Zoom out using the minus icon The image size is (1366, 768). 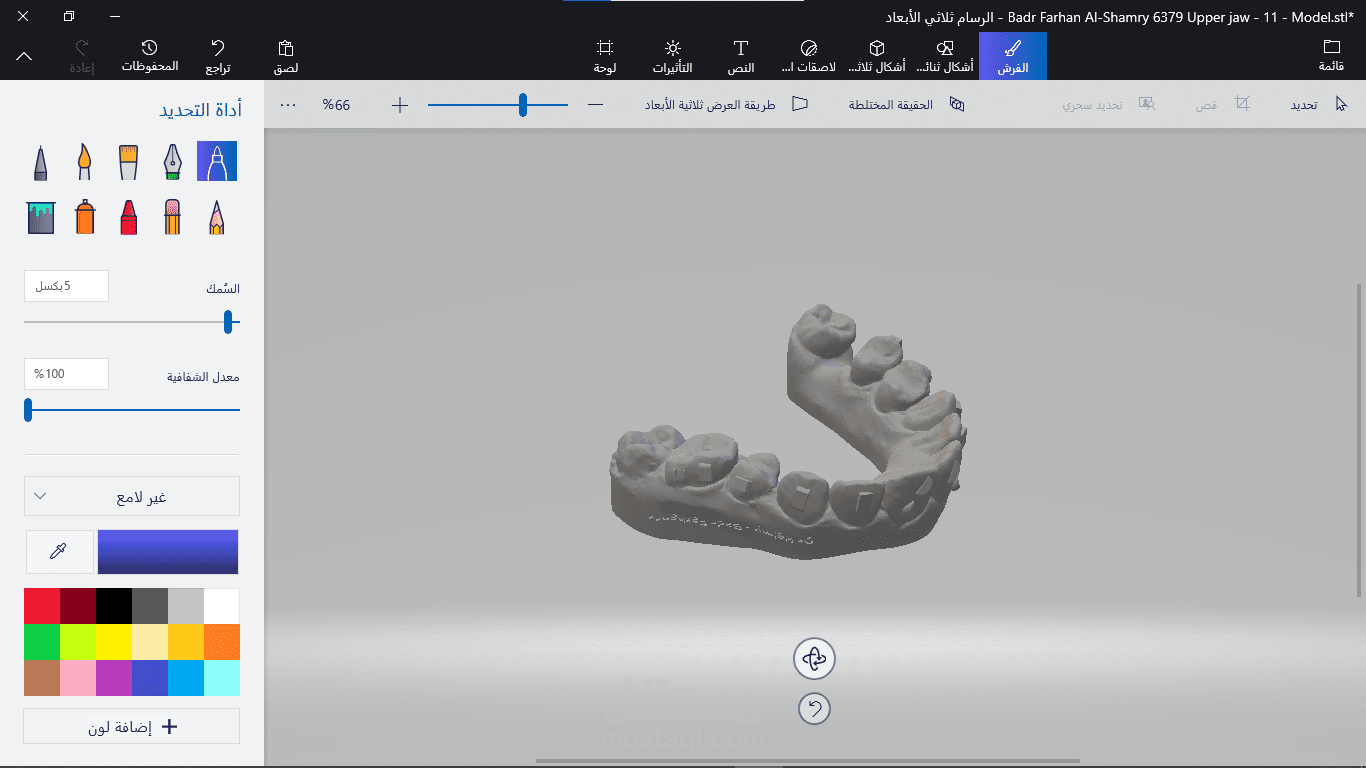click(x=595, y=105)
